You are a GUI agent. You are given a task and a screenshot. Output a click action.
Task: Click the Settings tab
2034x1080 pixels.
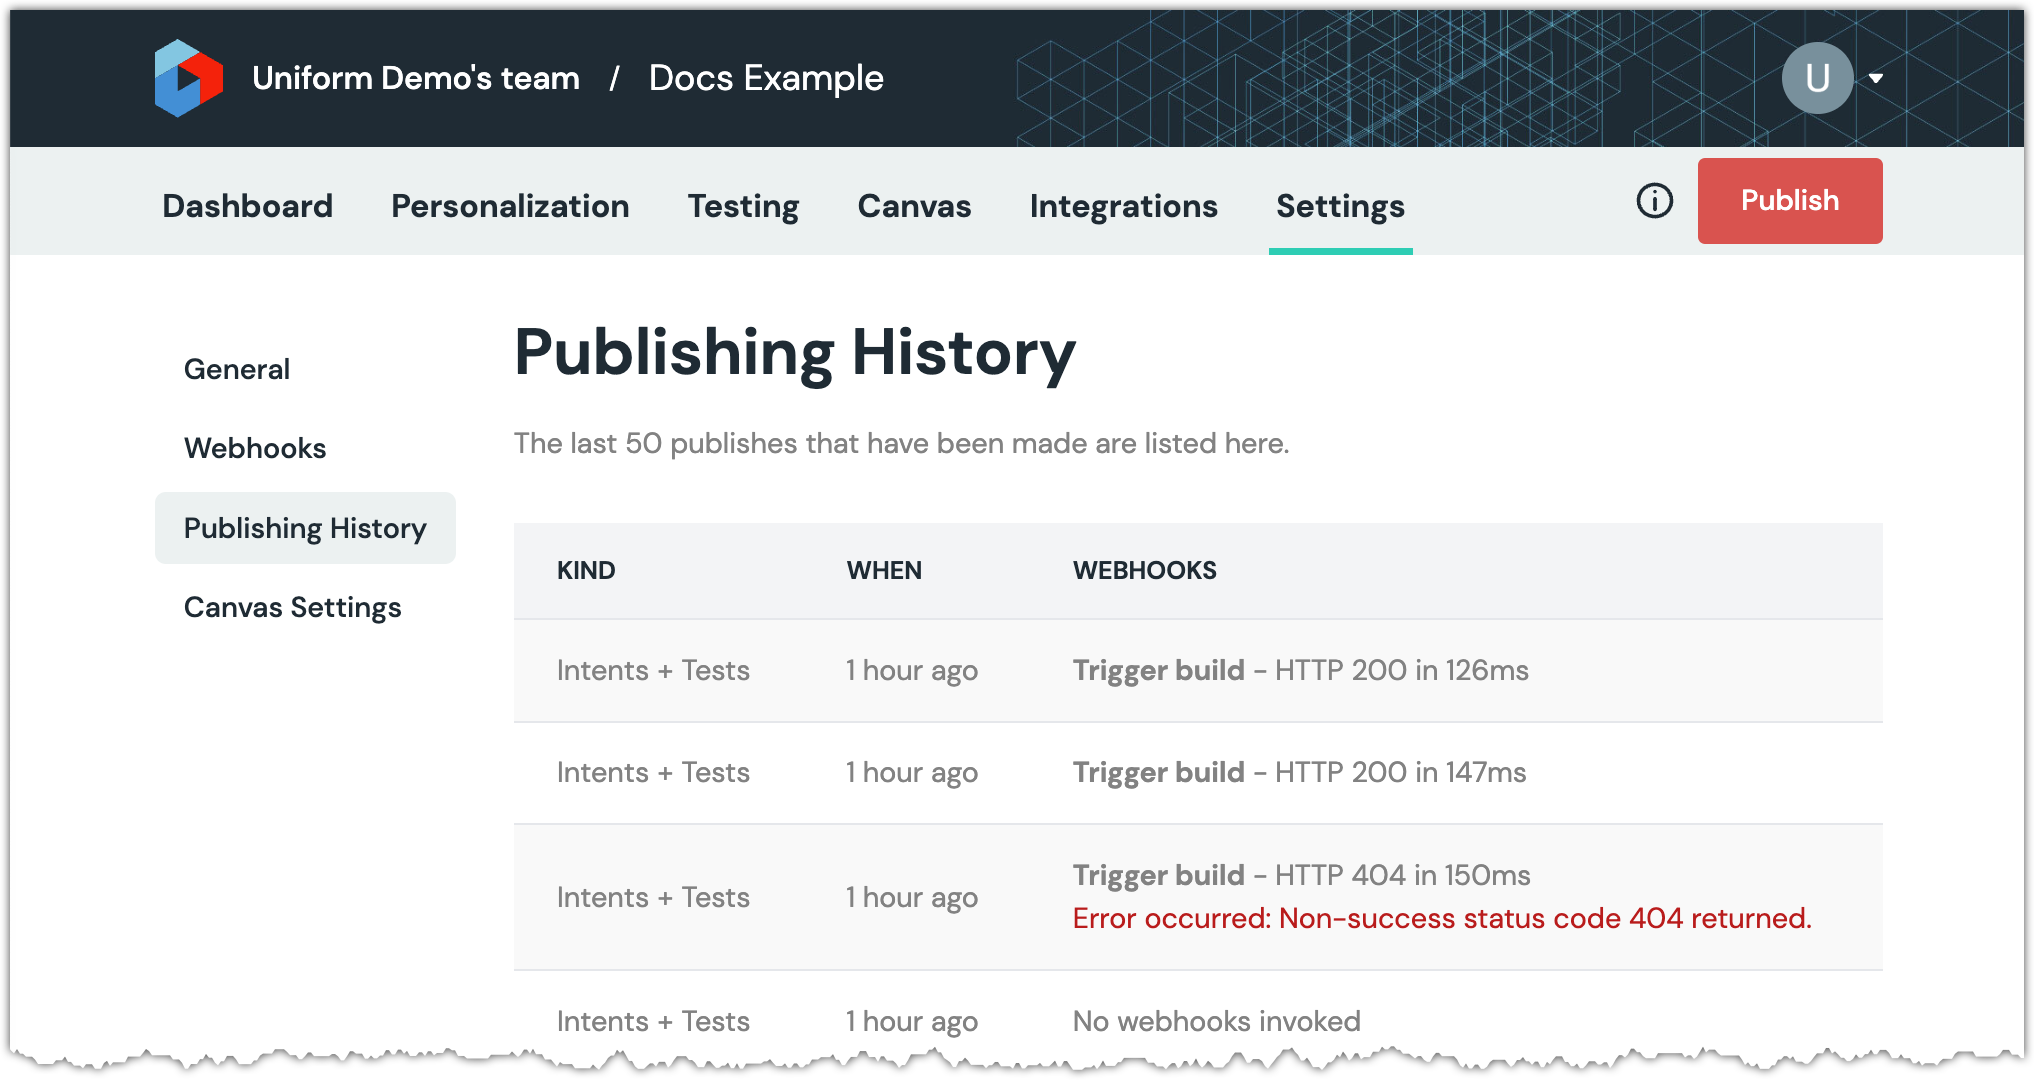tap(1340, 206)
